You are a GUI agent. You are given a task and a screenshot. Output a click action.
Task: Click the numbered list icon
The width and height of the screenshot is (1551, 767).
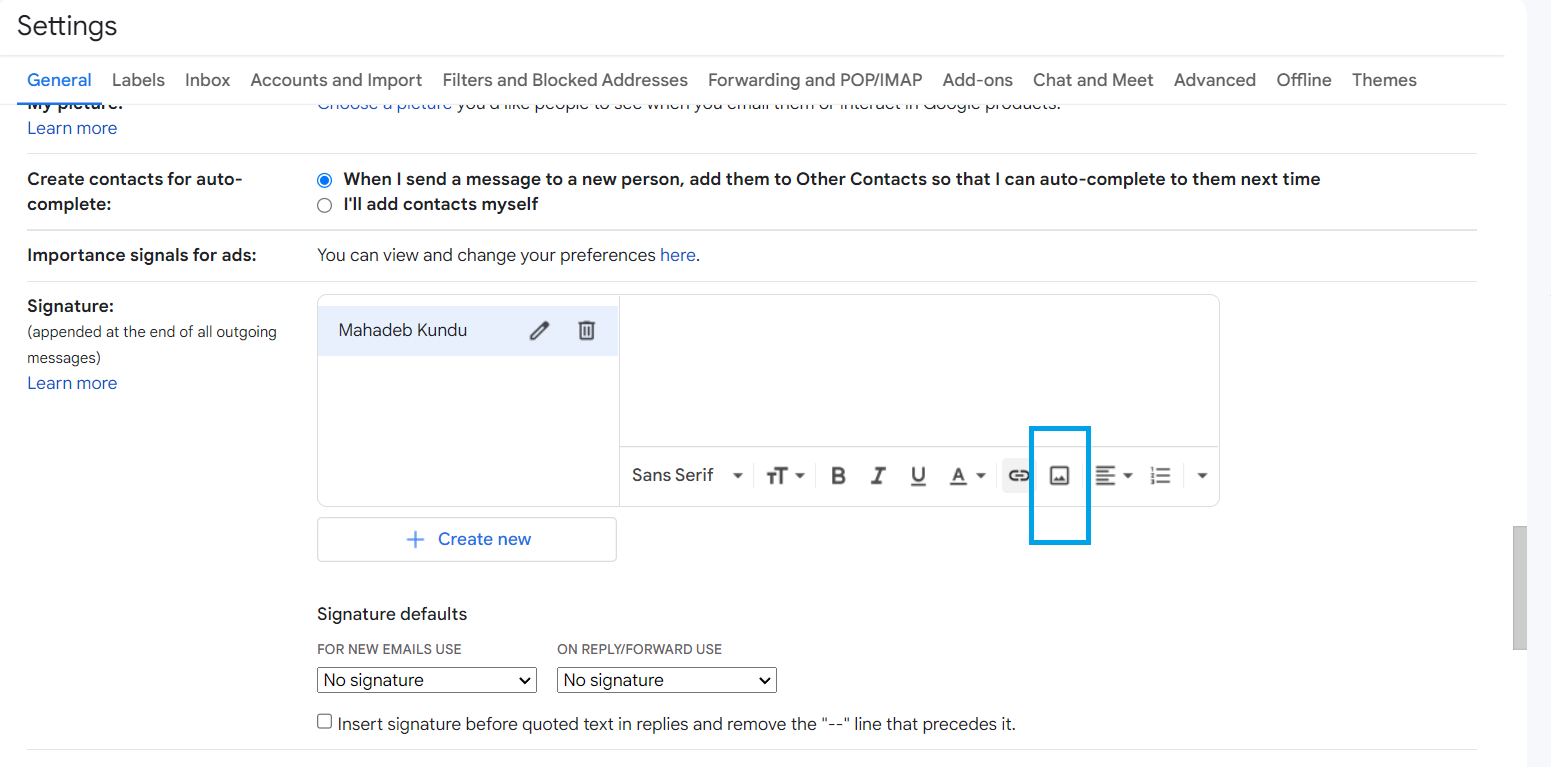pyautogui.click(x=1160, y=476)
